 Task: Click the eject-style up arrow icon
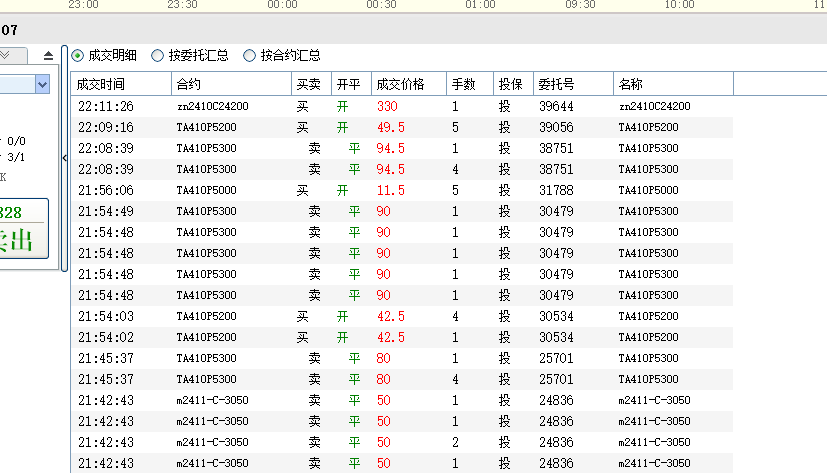[49, 56]
